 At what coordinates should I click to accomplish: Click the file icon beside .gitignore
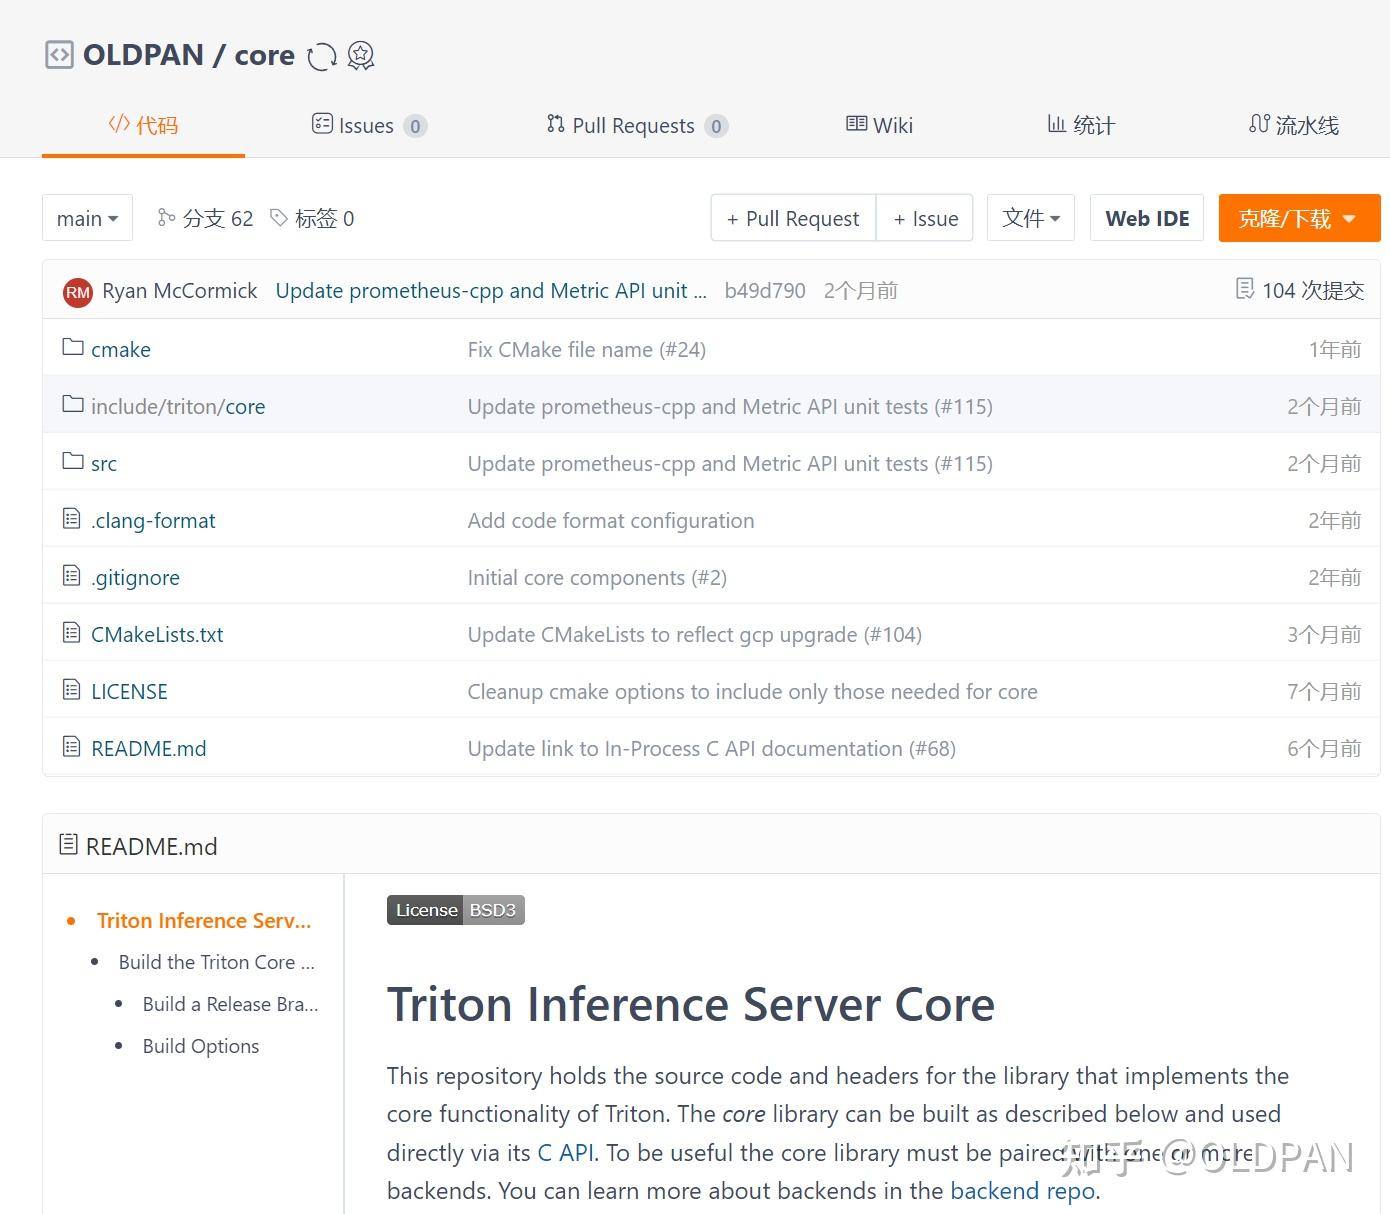point(71,576)
